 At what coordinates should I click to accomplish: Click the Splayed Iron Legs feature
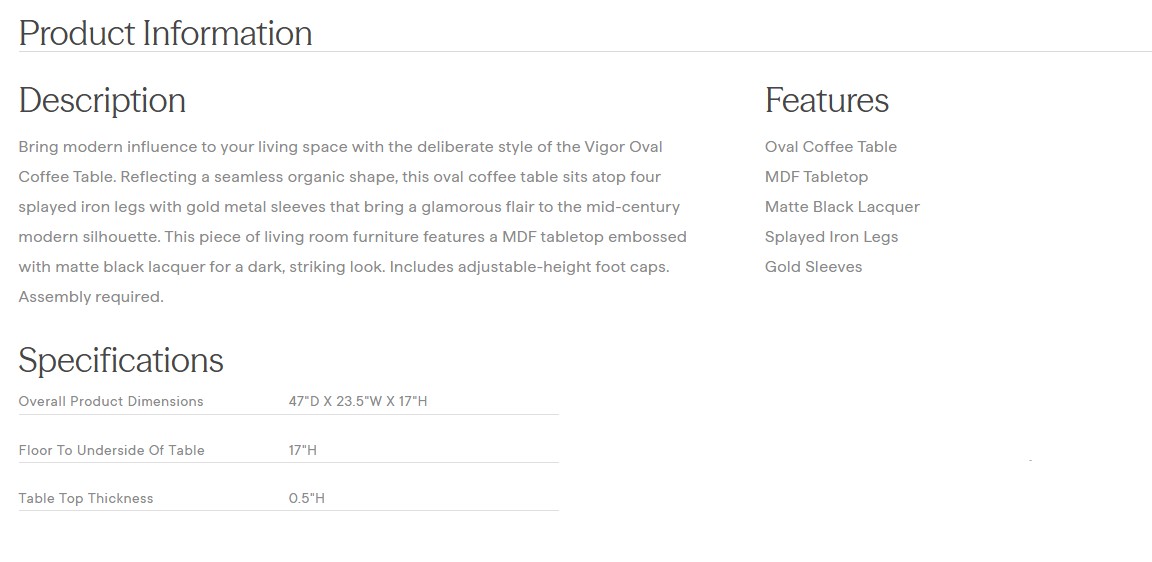tap(831, 237)
